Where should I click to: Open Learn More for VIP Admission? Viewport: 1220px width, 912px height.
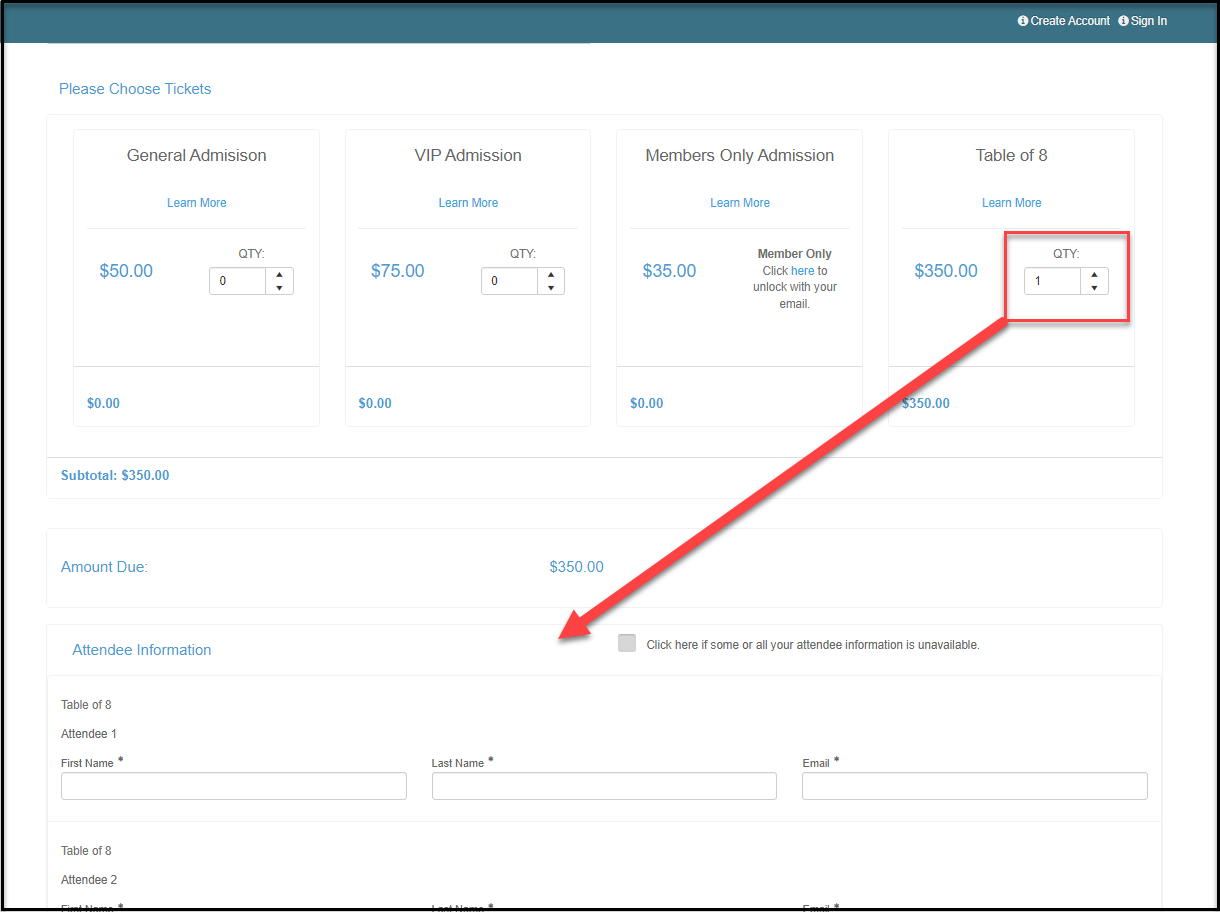coord(468,203)
